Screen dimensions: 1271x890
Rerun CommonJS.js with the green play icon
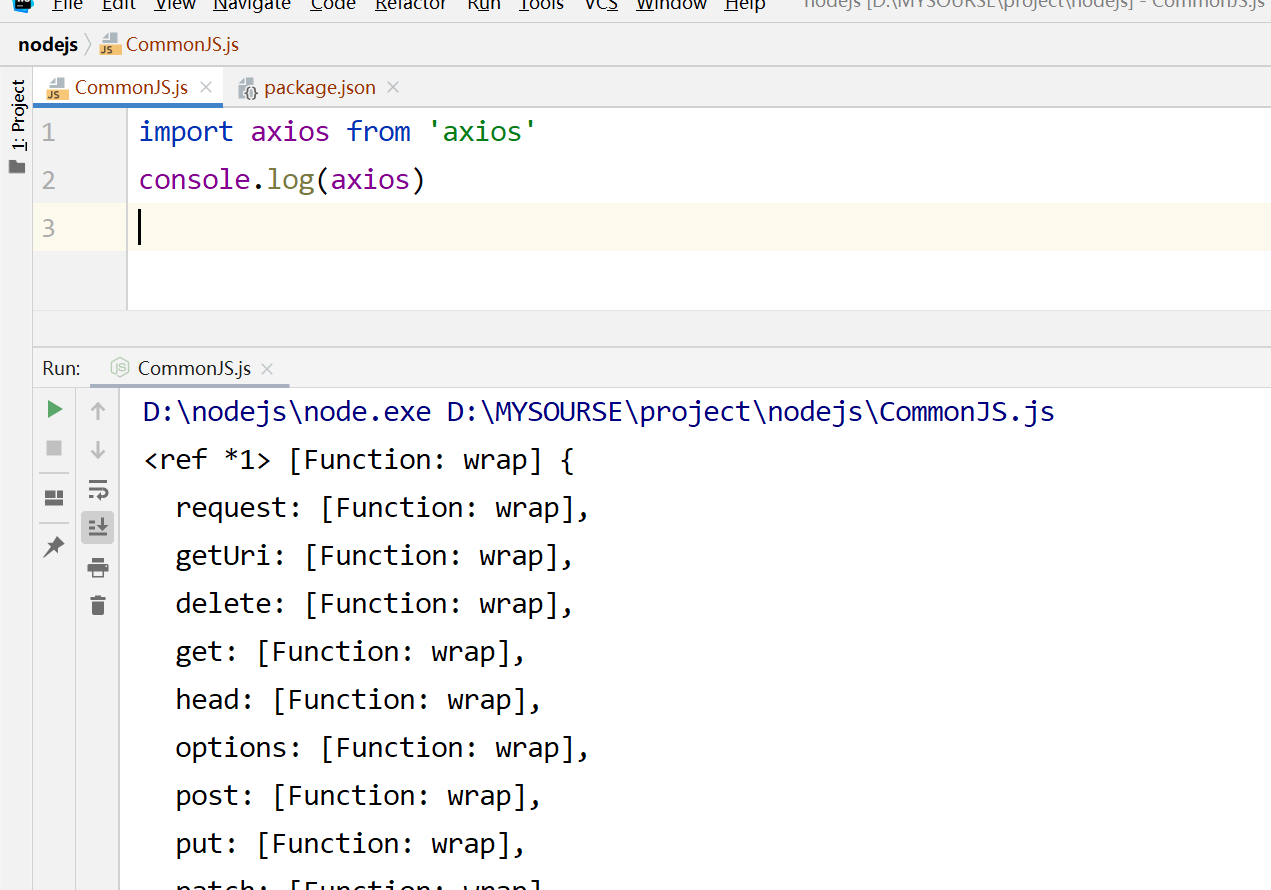(55, 409)
